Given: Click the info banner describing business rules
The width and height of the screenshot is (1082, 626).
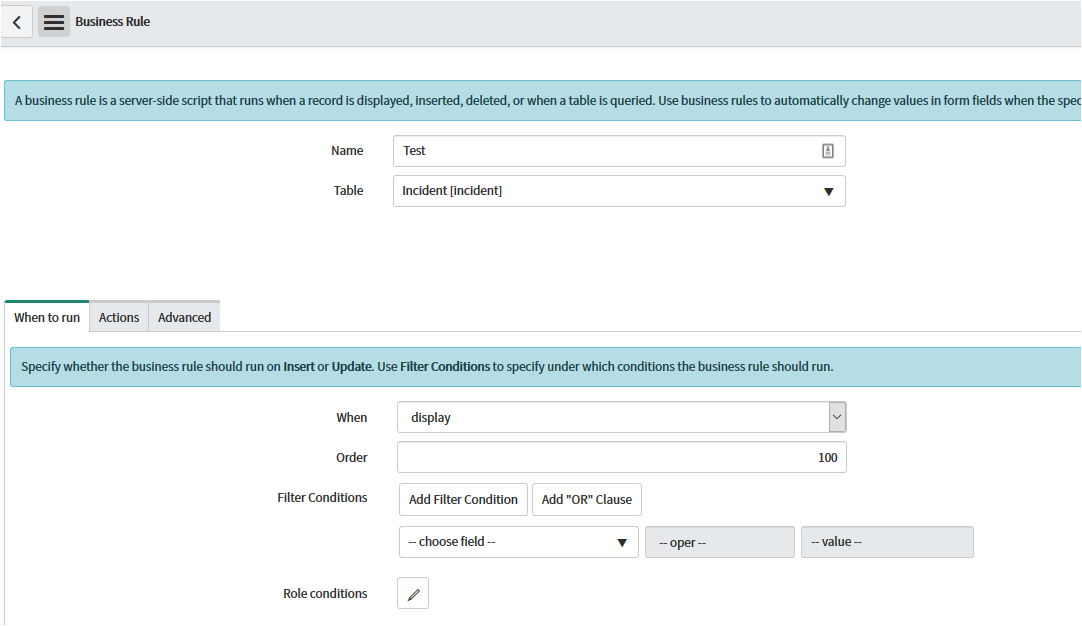Looking at the screenshot, I should (x=542, y=101).
